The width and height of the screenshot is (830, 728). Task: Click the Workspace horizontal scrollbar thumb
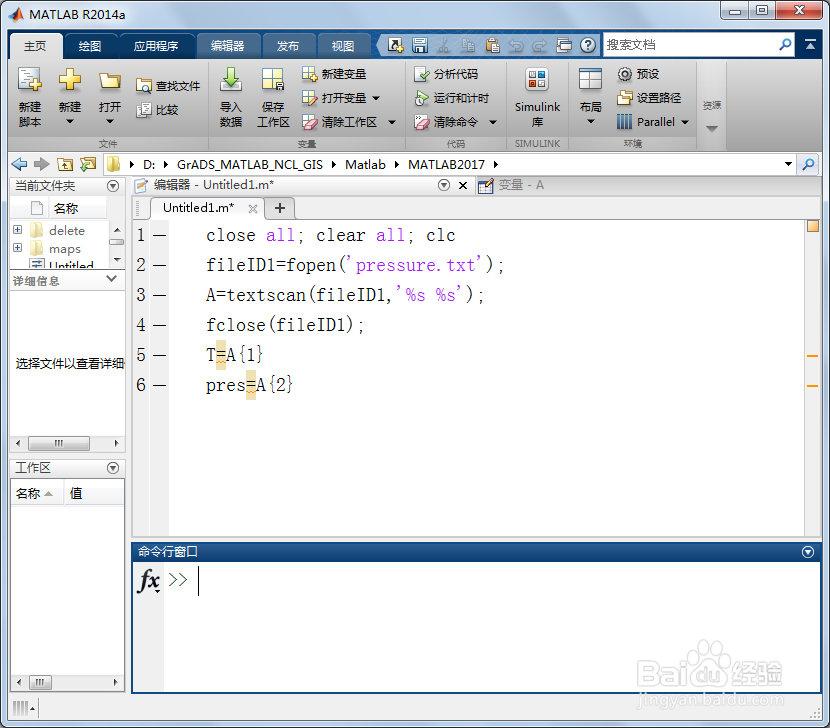[40, 682]
